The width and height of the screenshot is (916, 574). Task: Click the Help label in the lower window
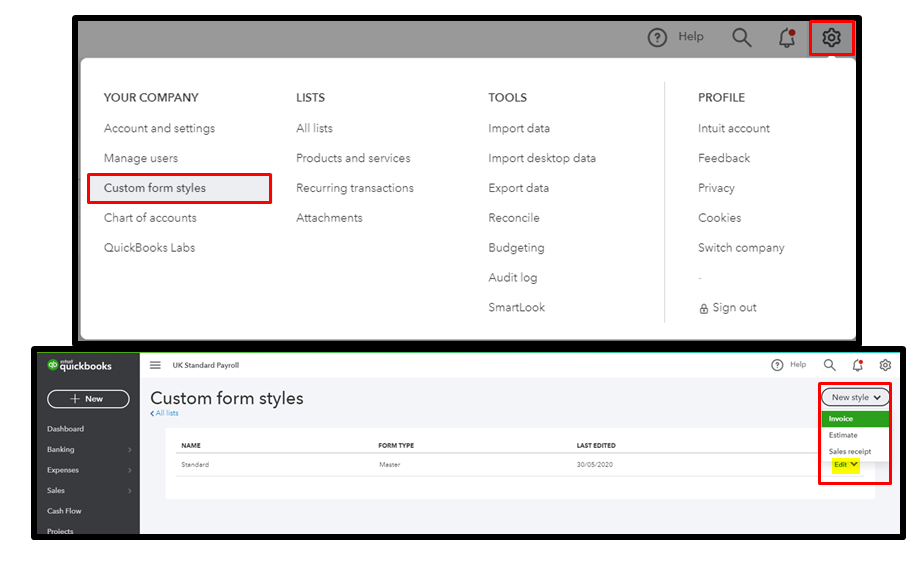798,364
